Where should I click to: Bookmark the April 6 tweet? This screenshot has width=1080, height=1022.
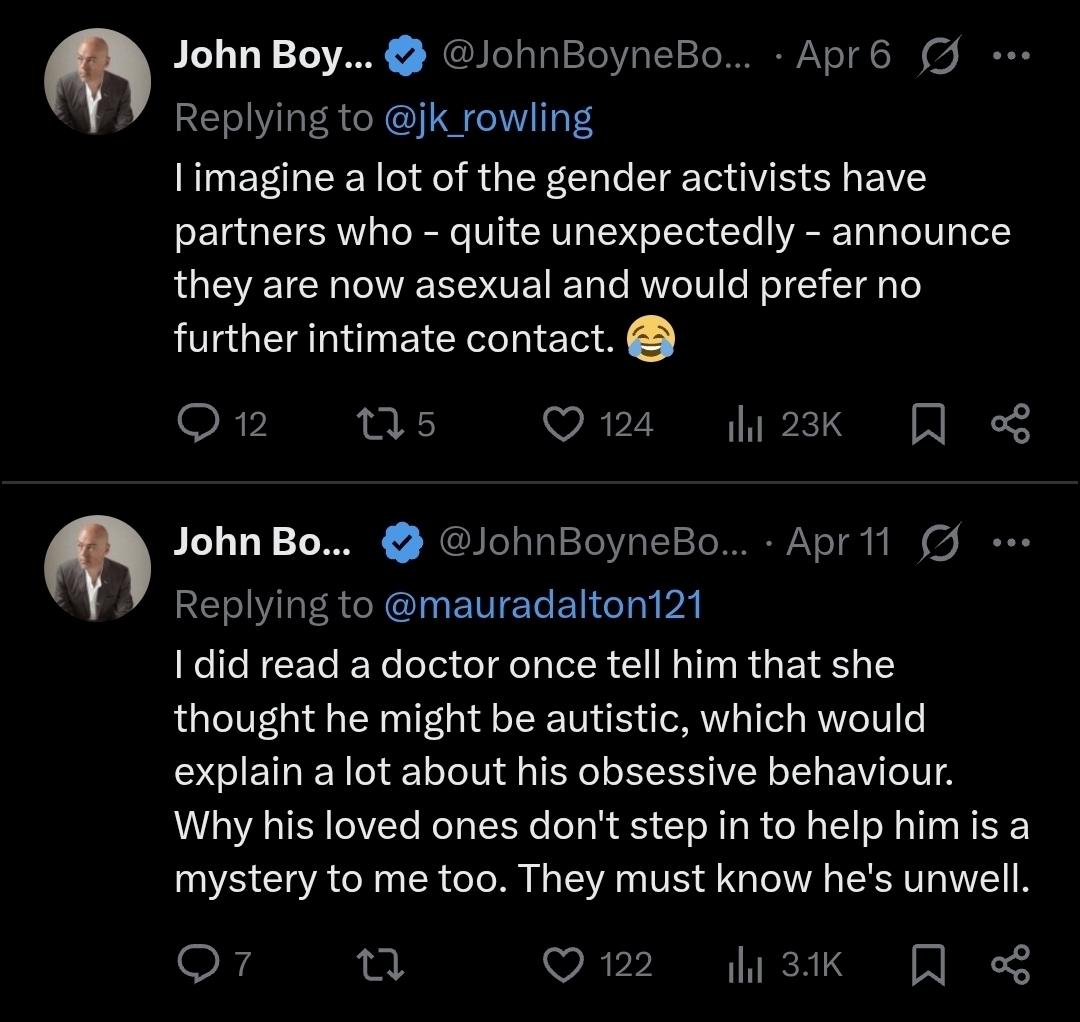(x=929, y=425)
